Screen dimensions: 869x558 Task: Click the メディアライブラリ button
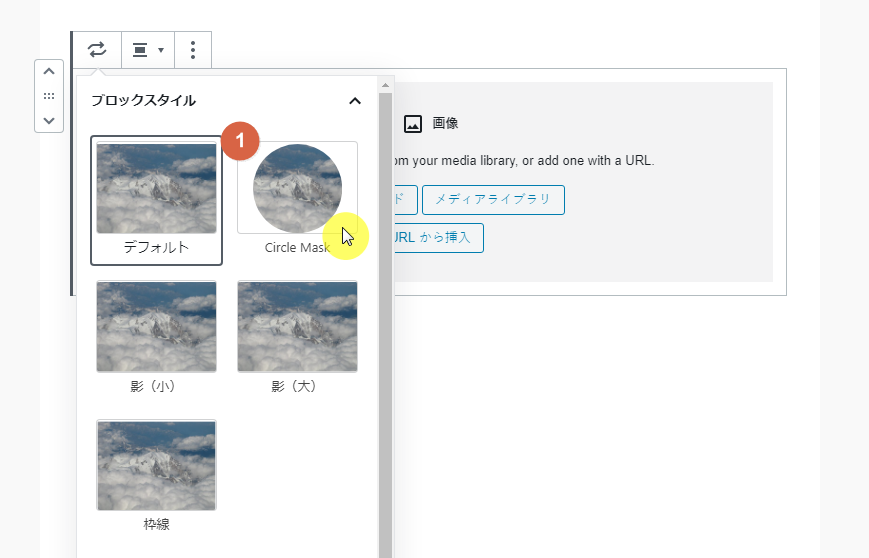tap(493, 200)
